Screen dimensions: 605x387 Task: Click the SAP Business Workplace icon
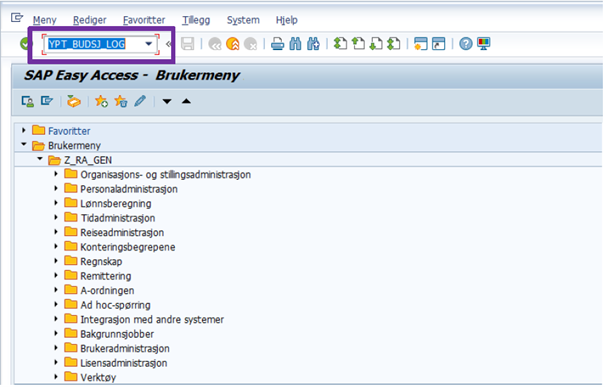(74, 101)
